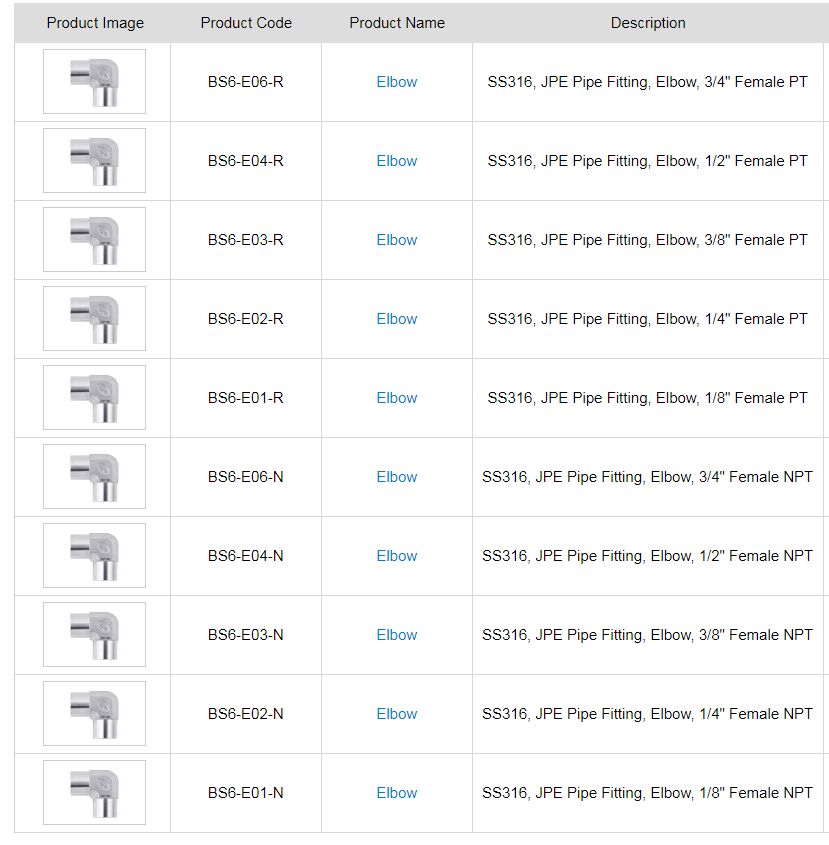This screenshot has height=845, width=829.
Task: Select the BS6-E04-N elbow image
Action: tap(94, 556)
